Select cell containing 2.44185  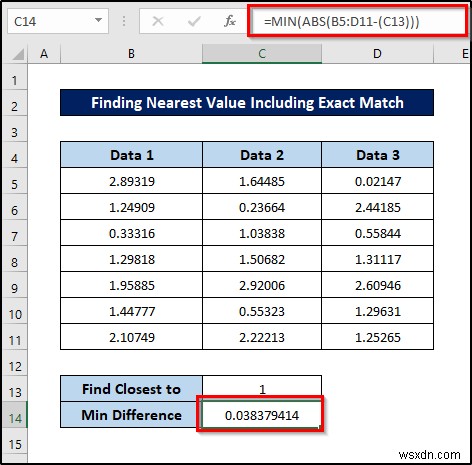tap(378, 207)
